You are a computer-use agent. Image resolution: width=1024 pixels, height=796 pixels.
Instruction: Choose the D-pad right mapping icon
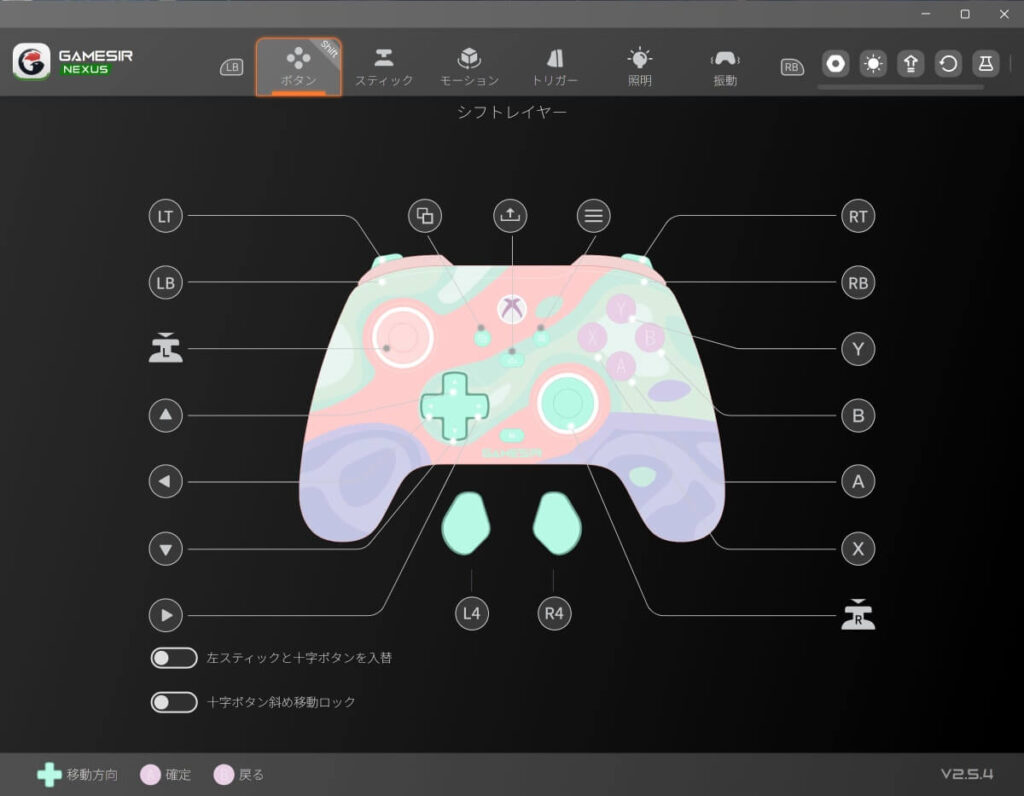[165, 615]
